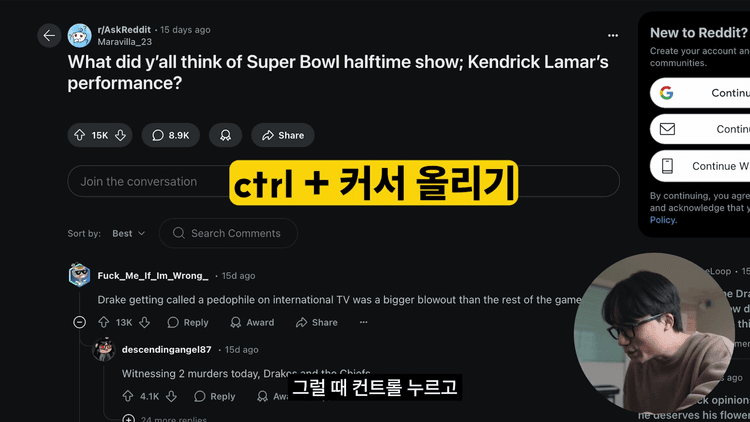Give an award to the post

pos(225,135)
